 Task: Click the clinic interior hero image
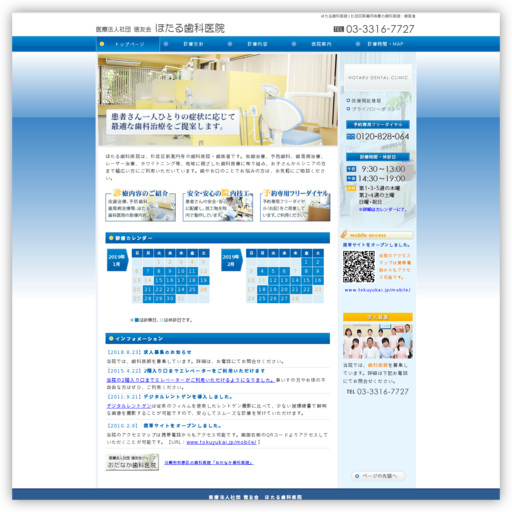pyautogui.click(x=218, y=100)
